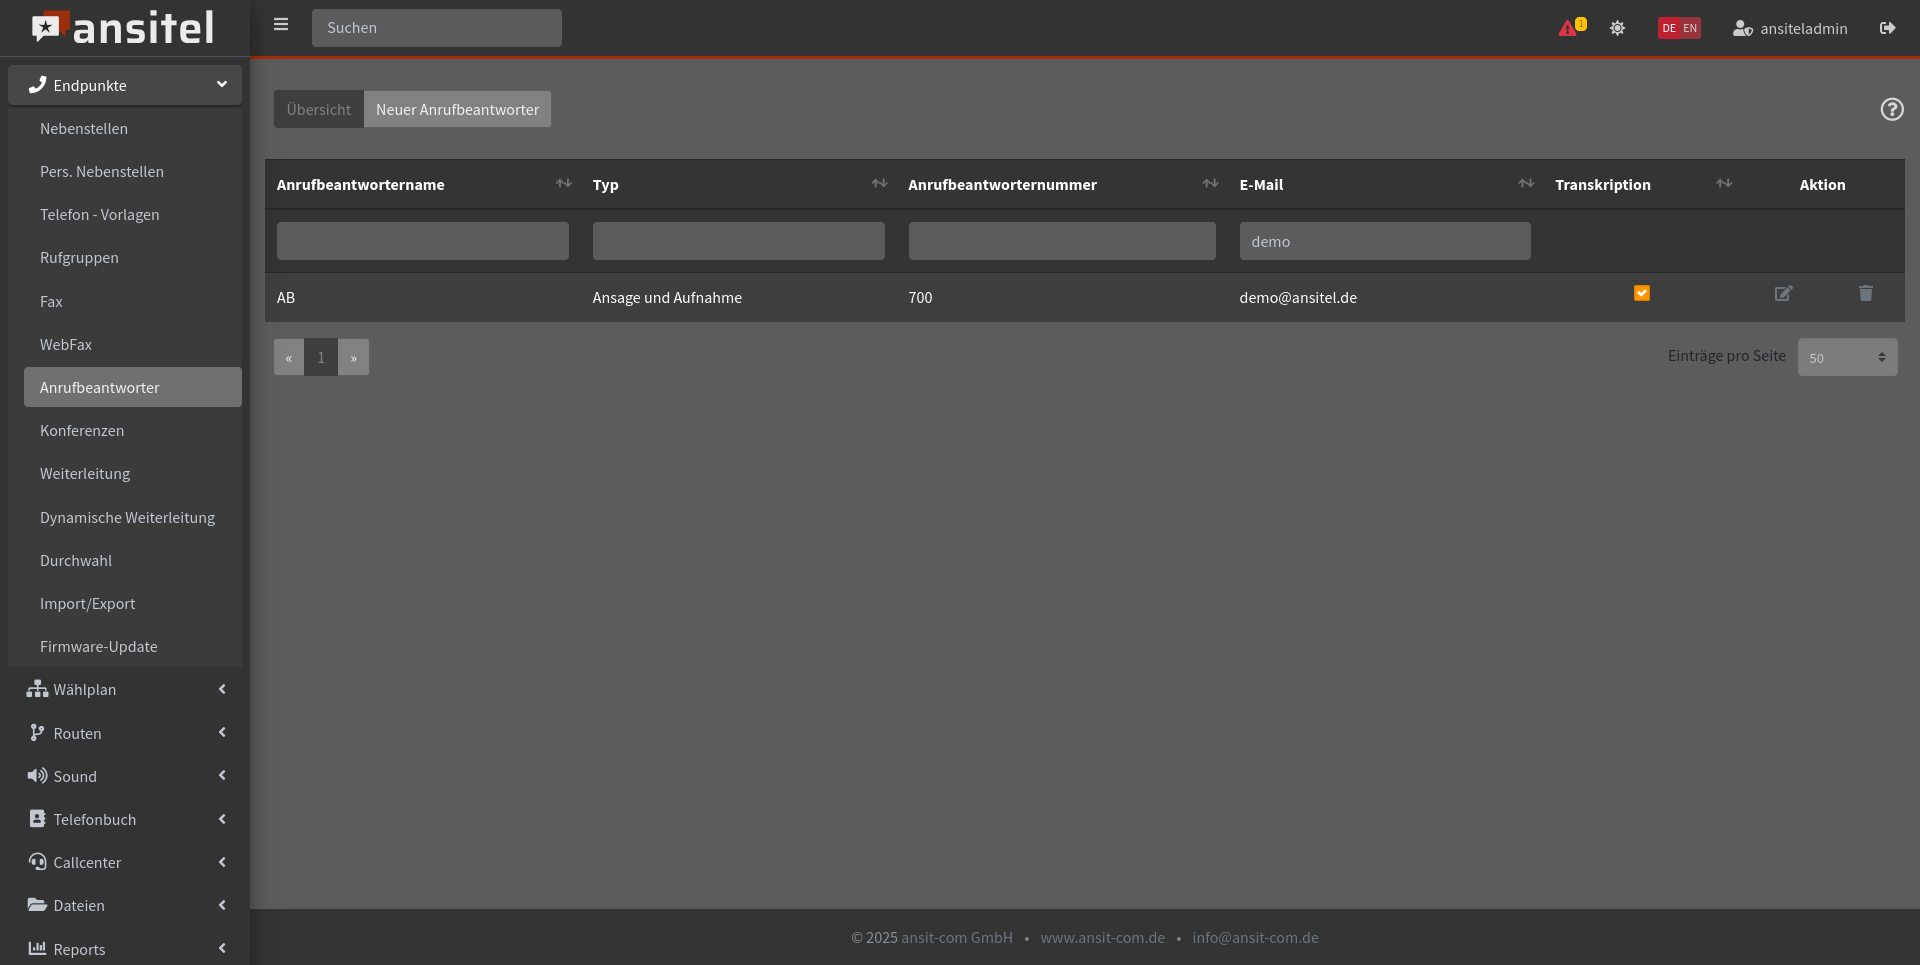Click the logout icon
The height and width of the screenshot is (965, 1920).
coord(1887,28)
